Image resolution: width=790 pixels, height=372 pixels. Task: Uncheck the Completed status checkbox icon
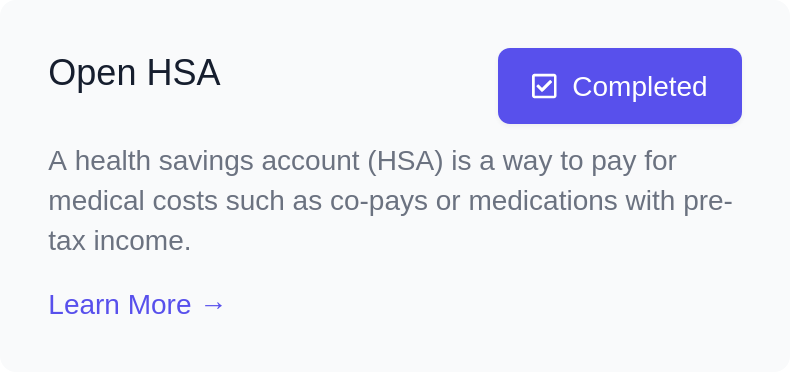click(544, 86)
